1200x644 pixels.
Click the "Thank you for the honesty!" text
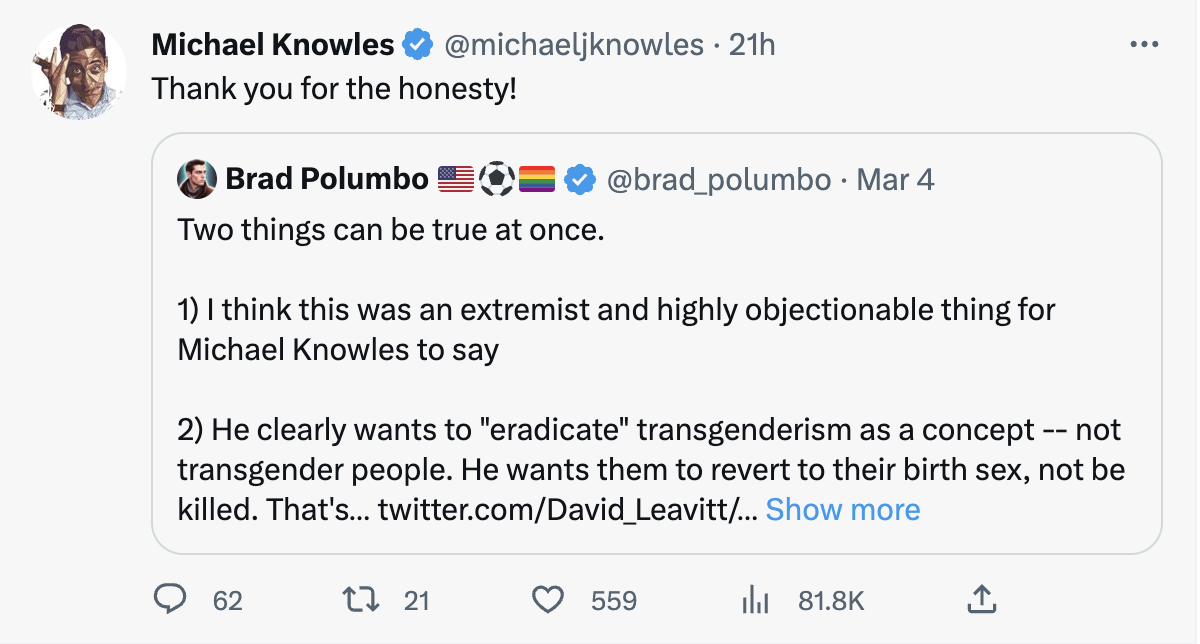coord(334,90)
